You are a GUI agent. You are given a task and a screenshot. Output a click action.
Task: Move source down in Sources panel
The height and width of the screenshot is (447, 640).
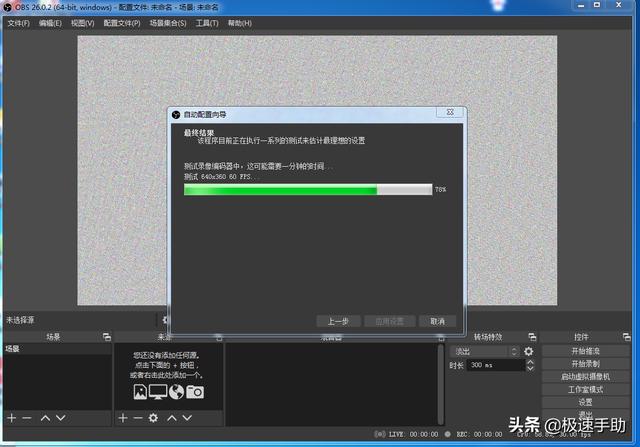click(188, 417)
